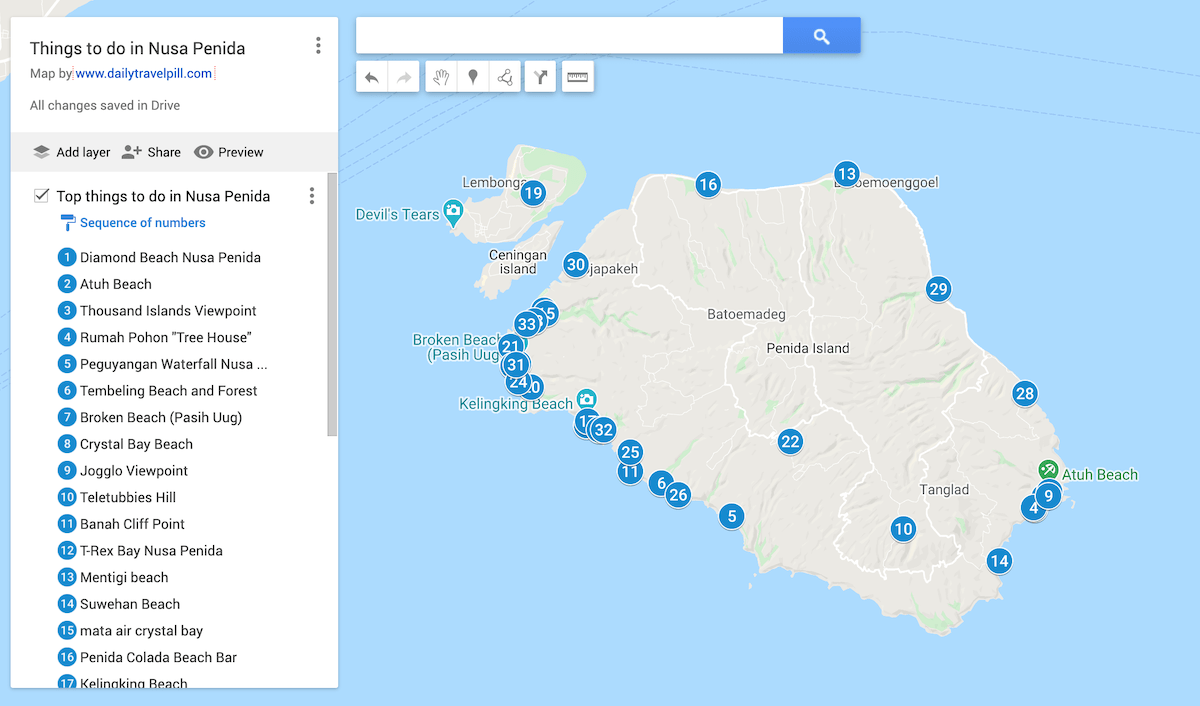1200x706 pixels.
Task: Select the hand pan tool
Action: tap(441, 77)
